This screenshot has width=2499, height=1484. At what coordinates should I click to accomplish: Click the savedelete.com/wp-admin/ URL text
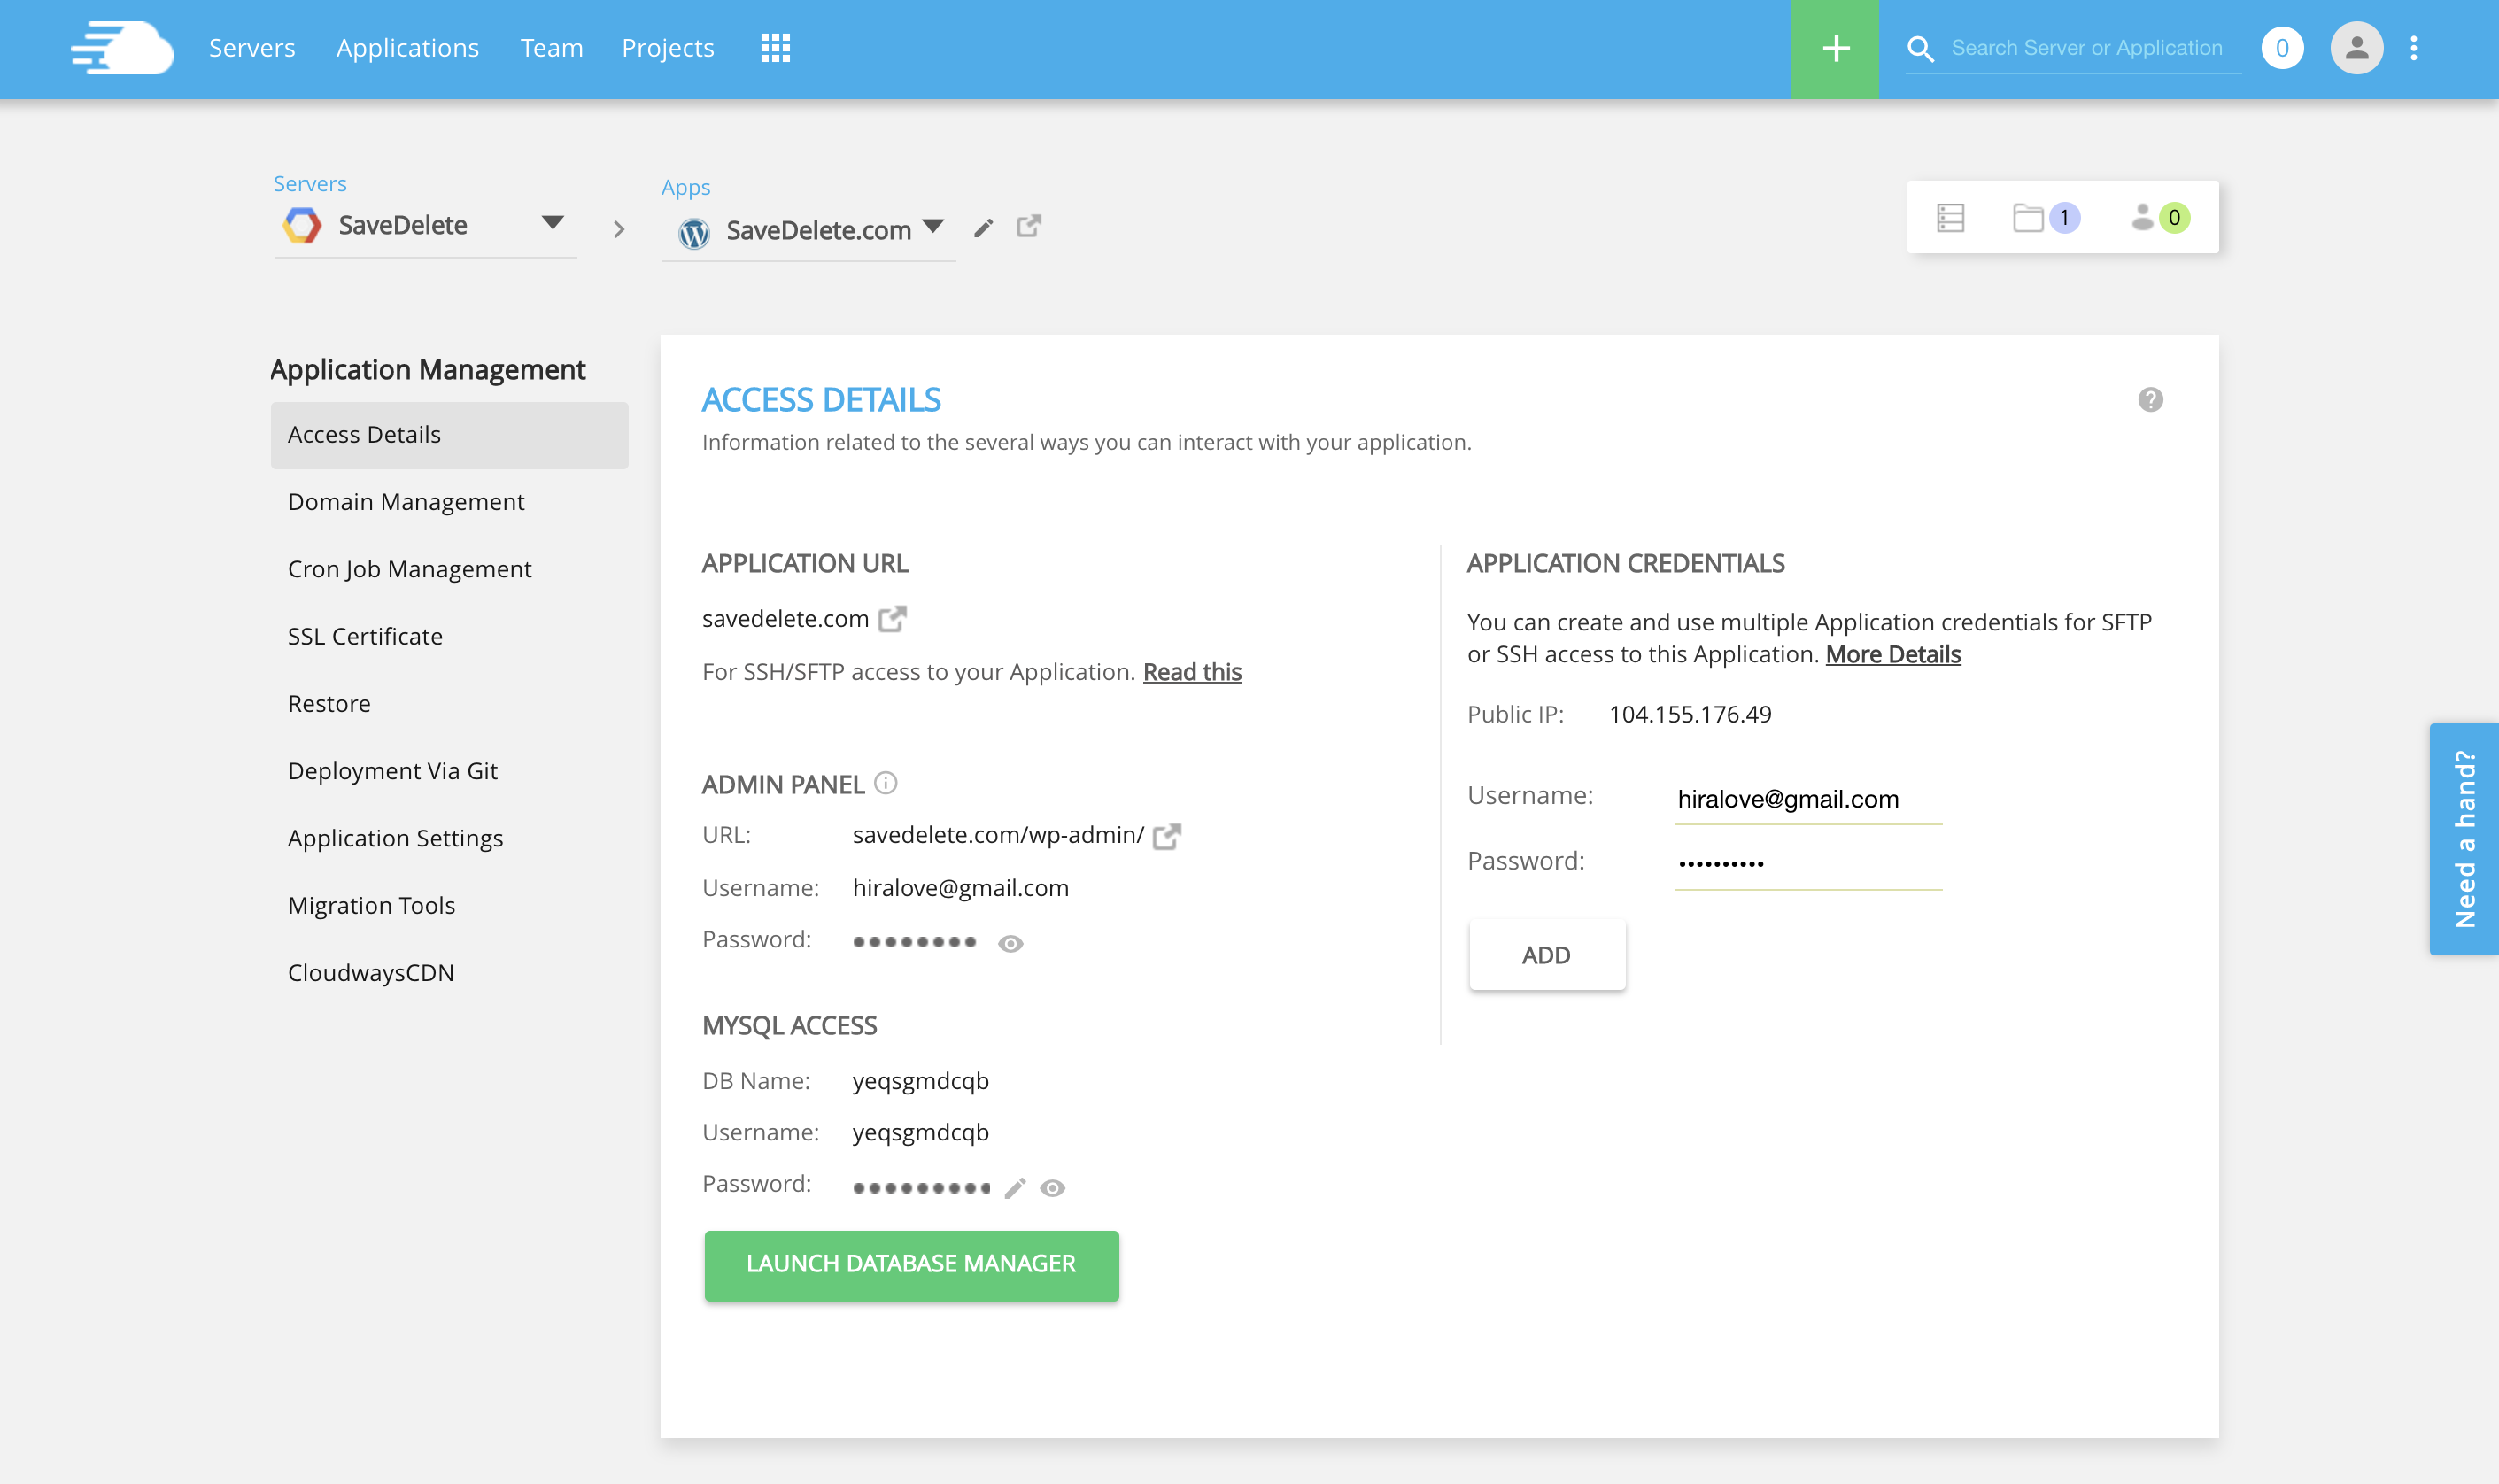[x=998, y=835]
